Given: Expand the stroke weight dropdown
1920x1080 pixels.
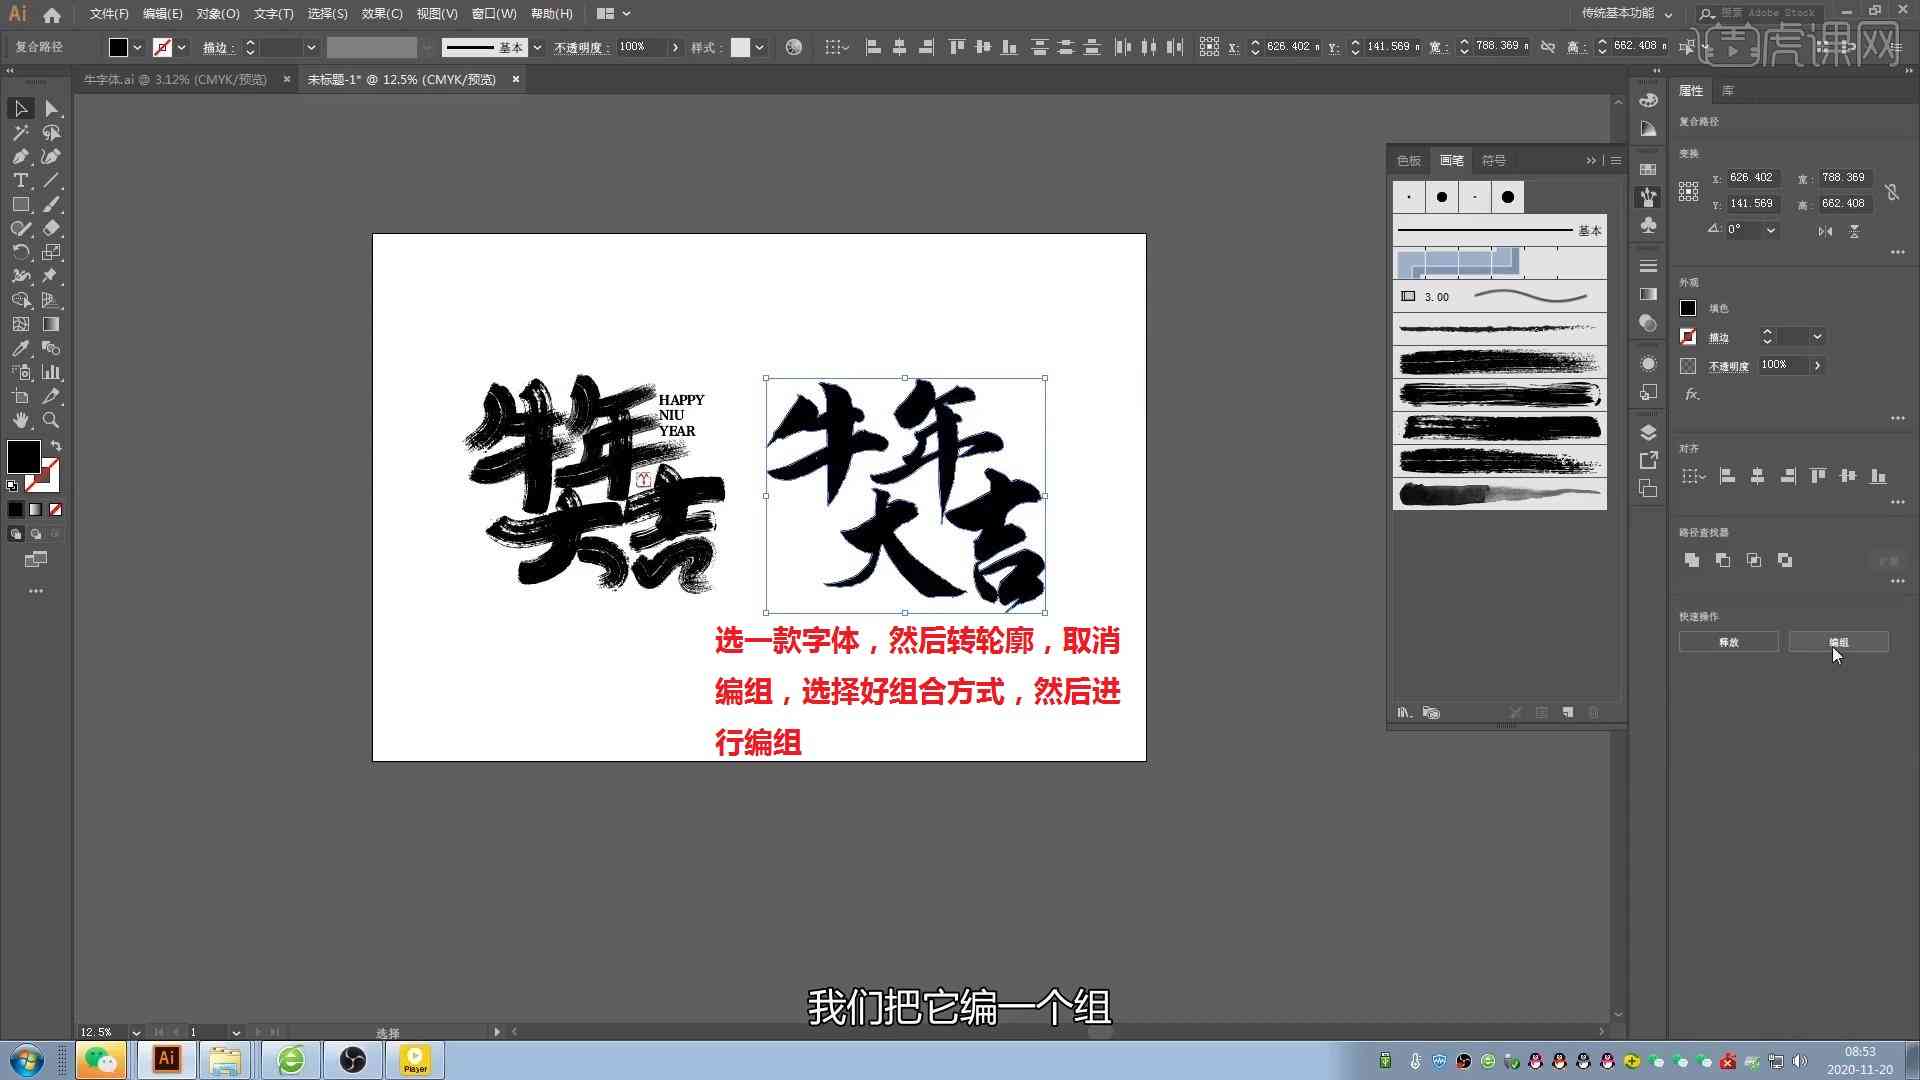Looking at the screenshot, I should (309, 47).
